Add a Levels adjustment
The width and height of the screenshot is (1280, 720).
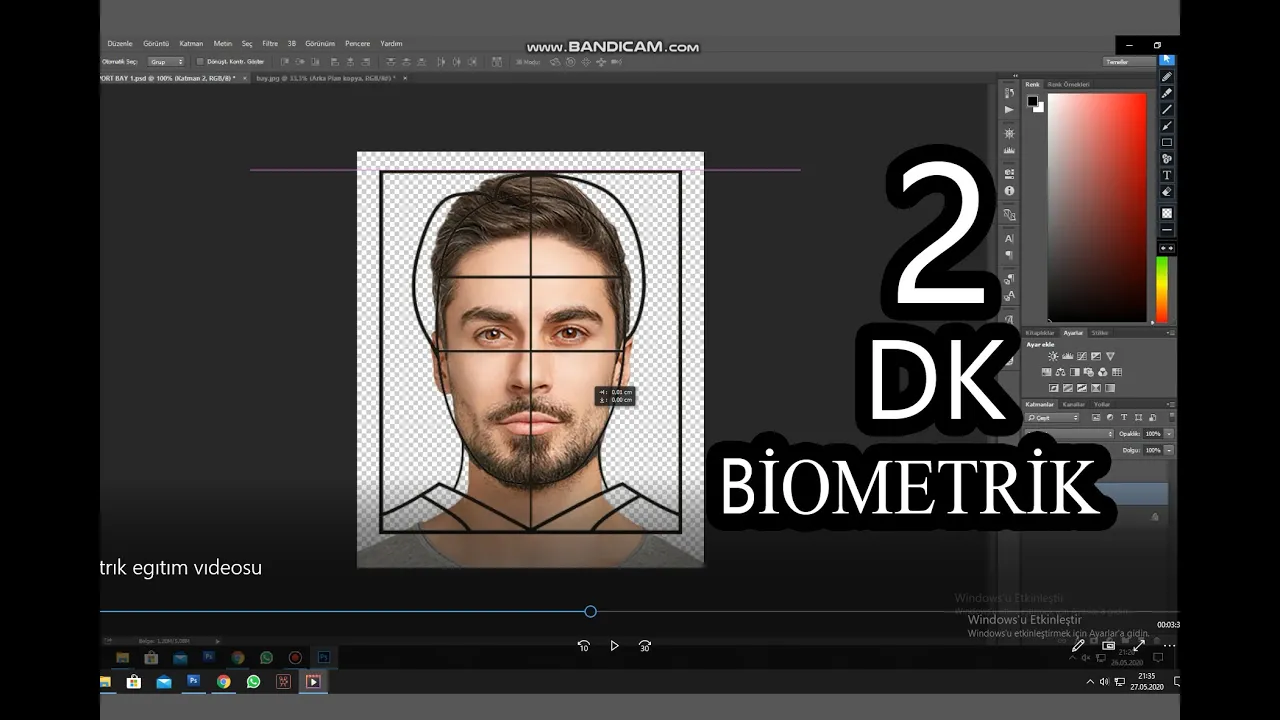pyautogui.click(x=1067, y=356)
